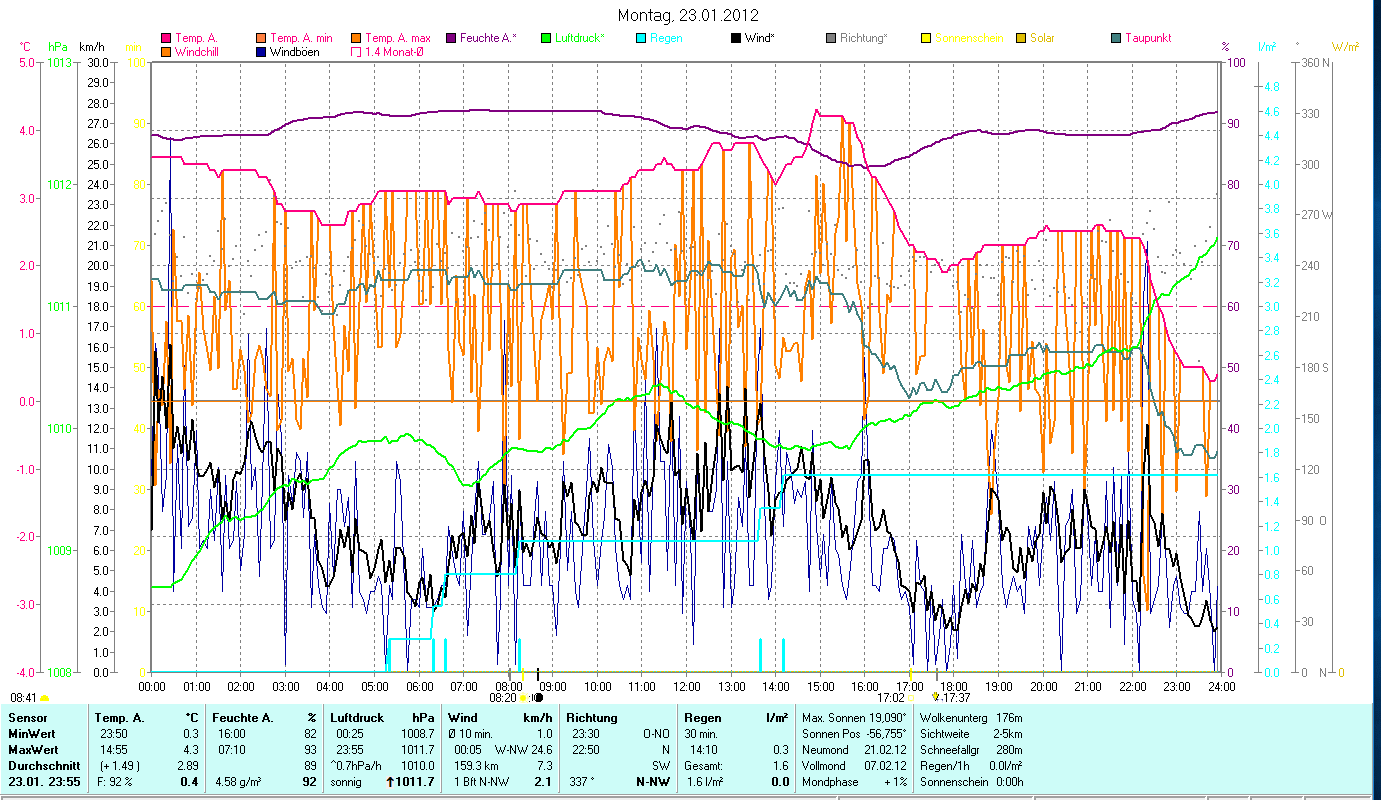
Task: Toggle the Regen series via cyan legend box
Action: click(641, 38)
